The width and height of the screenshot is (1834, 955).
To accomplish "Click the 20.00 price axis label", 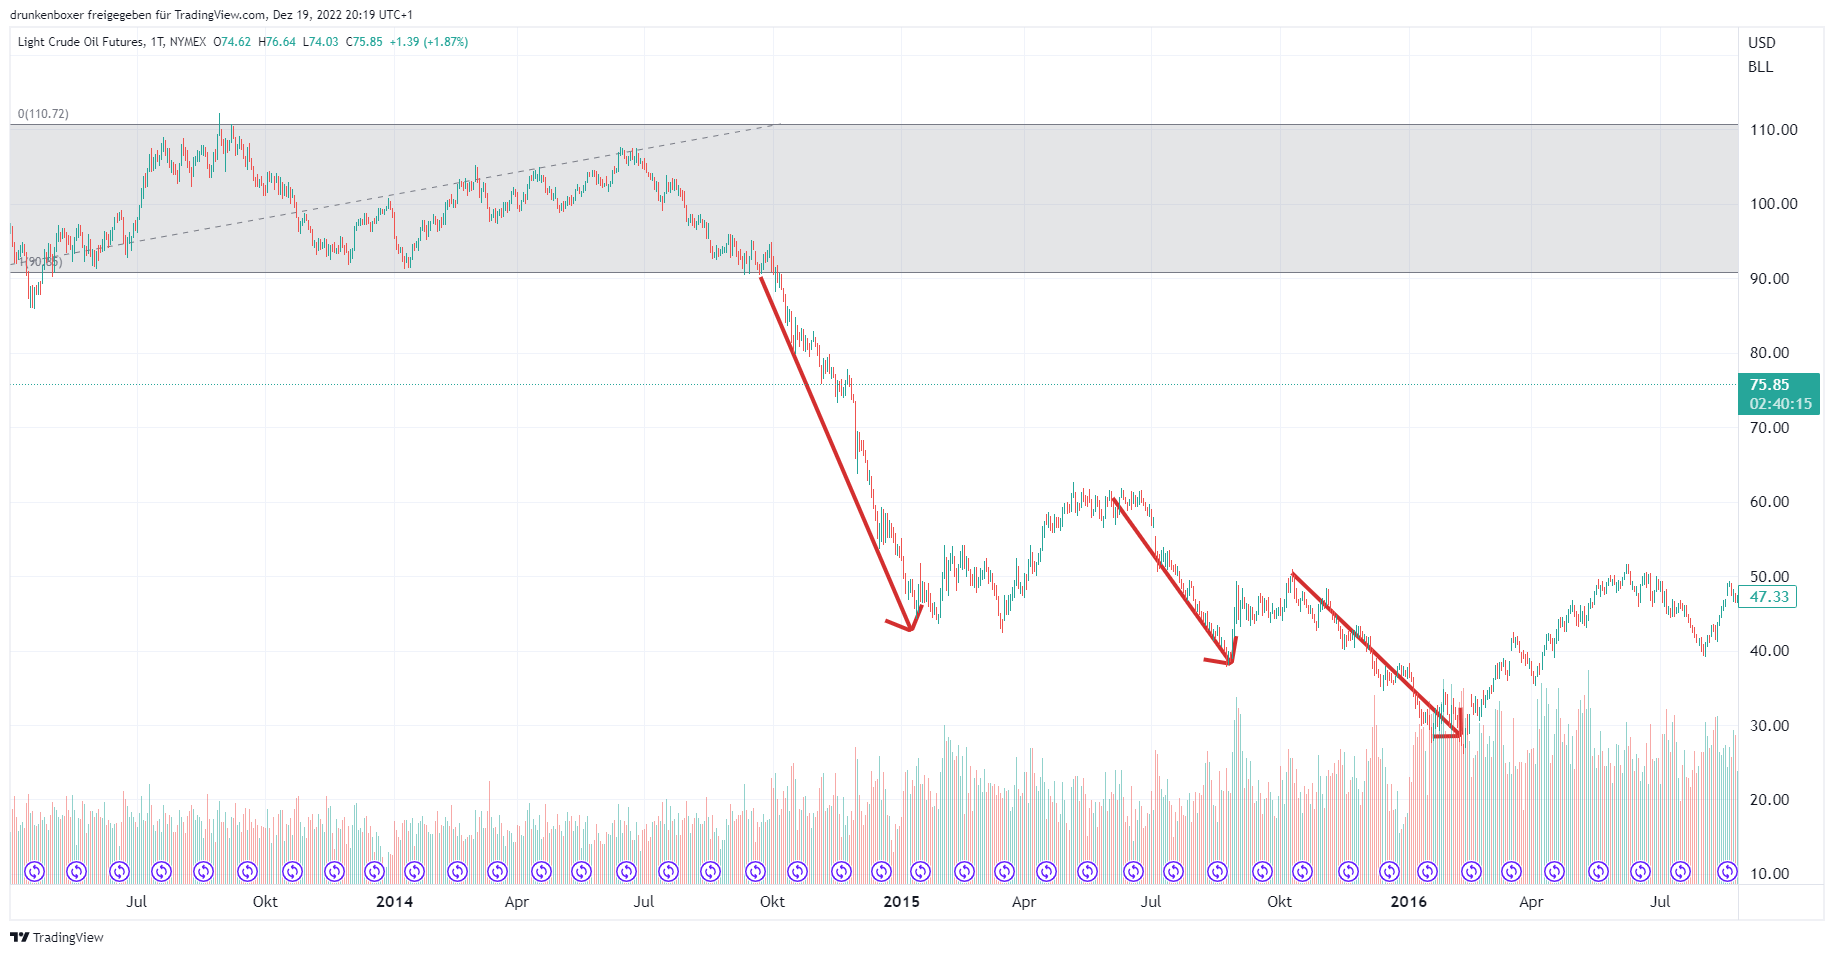I will coord(1769,800).
